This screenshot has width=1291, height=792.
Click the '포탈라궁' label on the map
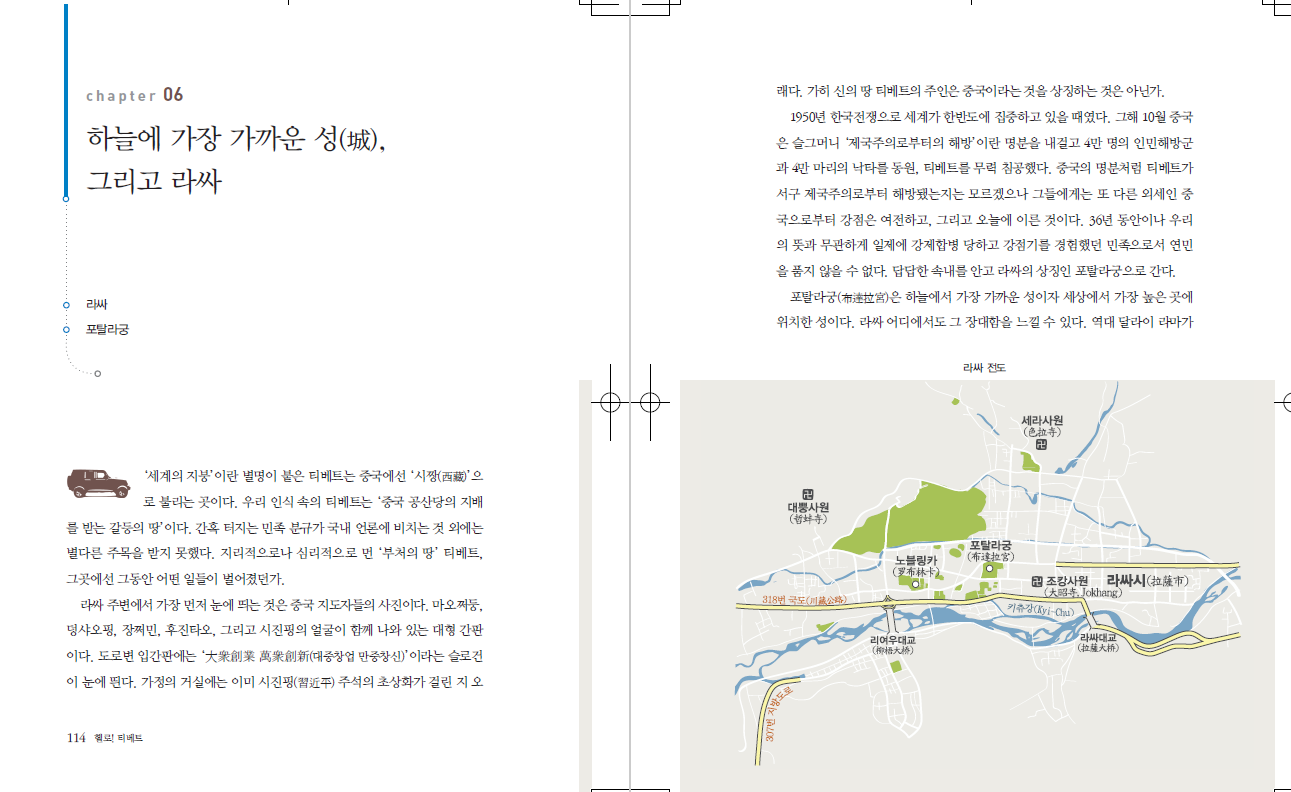(990, 545)
